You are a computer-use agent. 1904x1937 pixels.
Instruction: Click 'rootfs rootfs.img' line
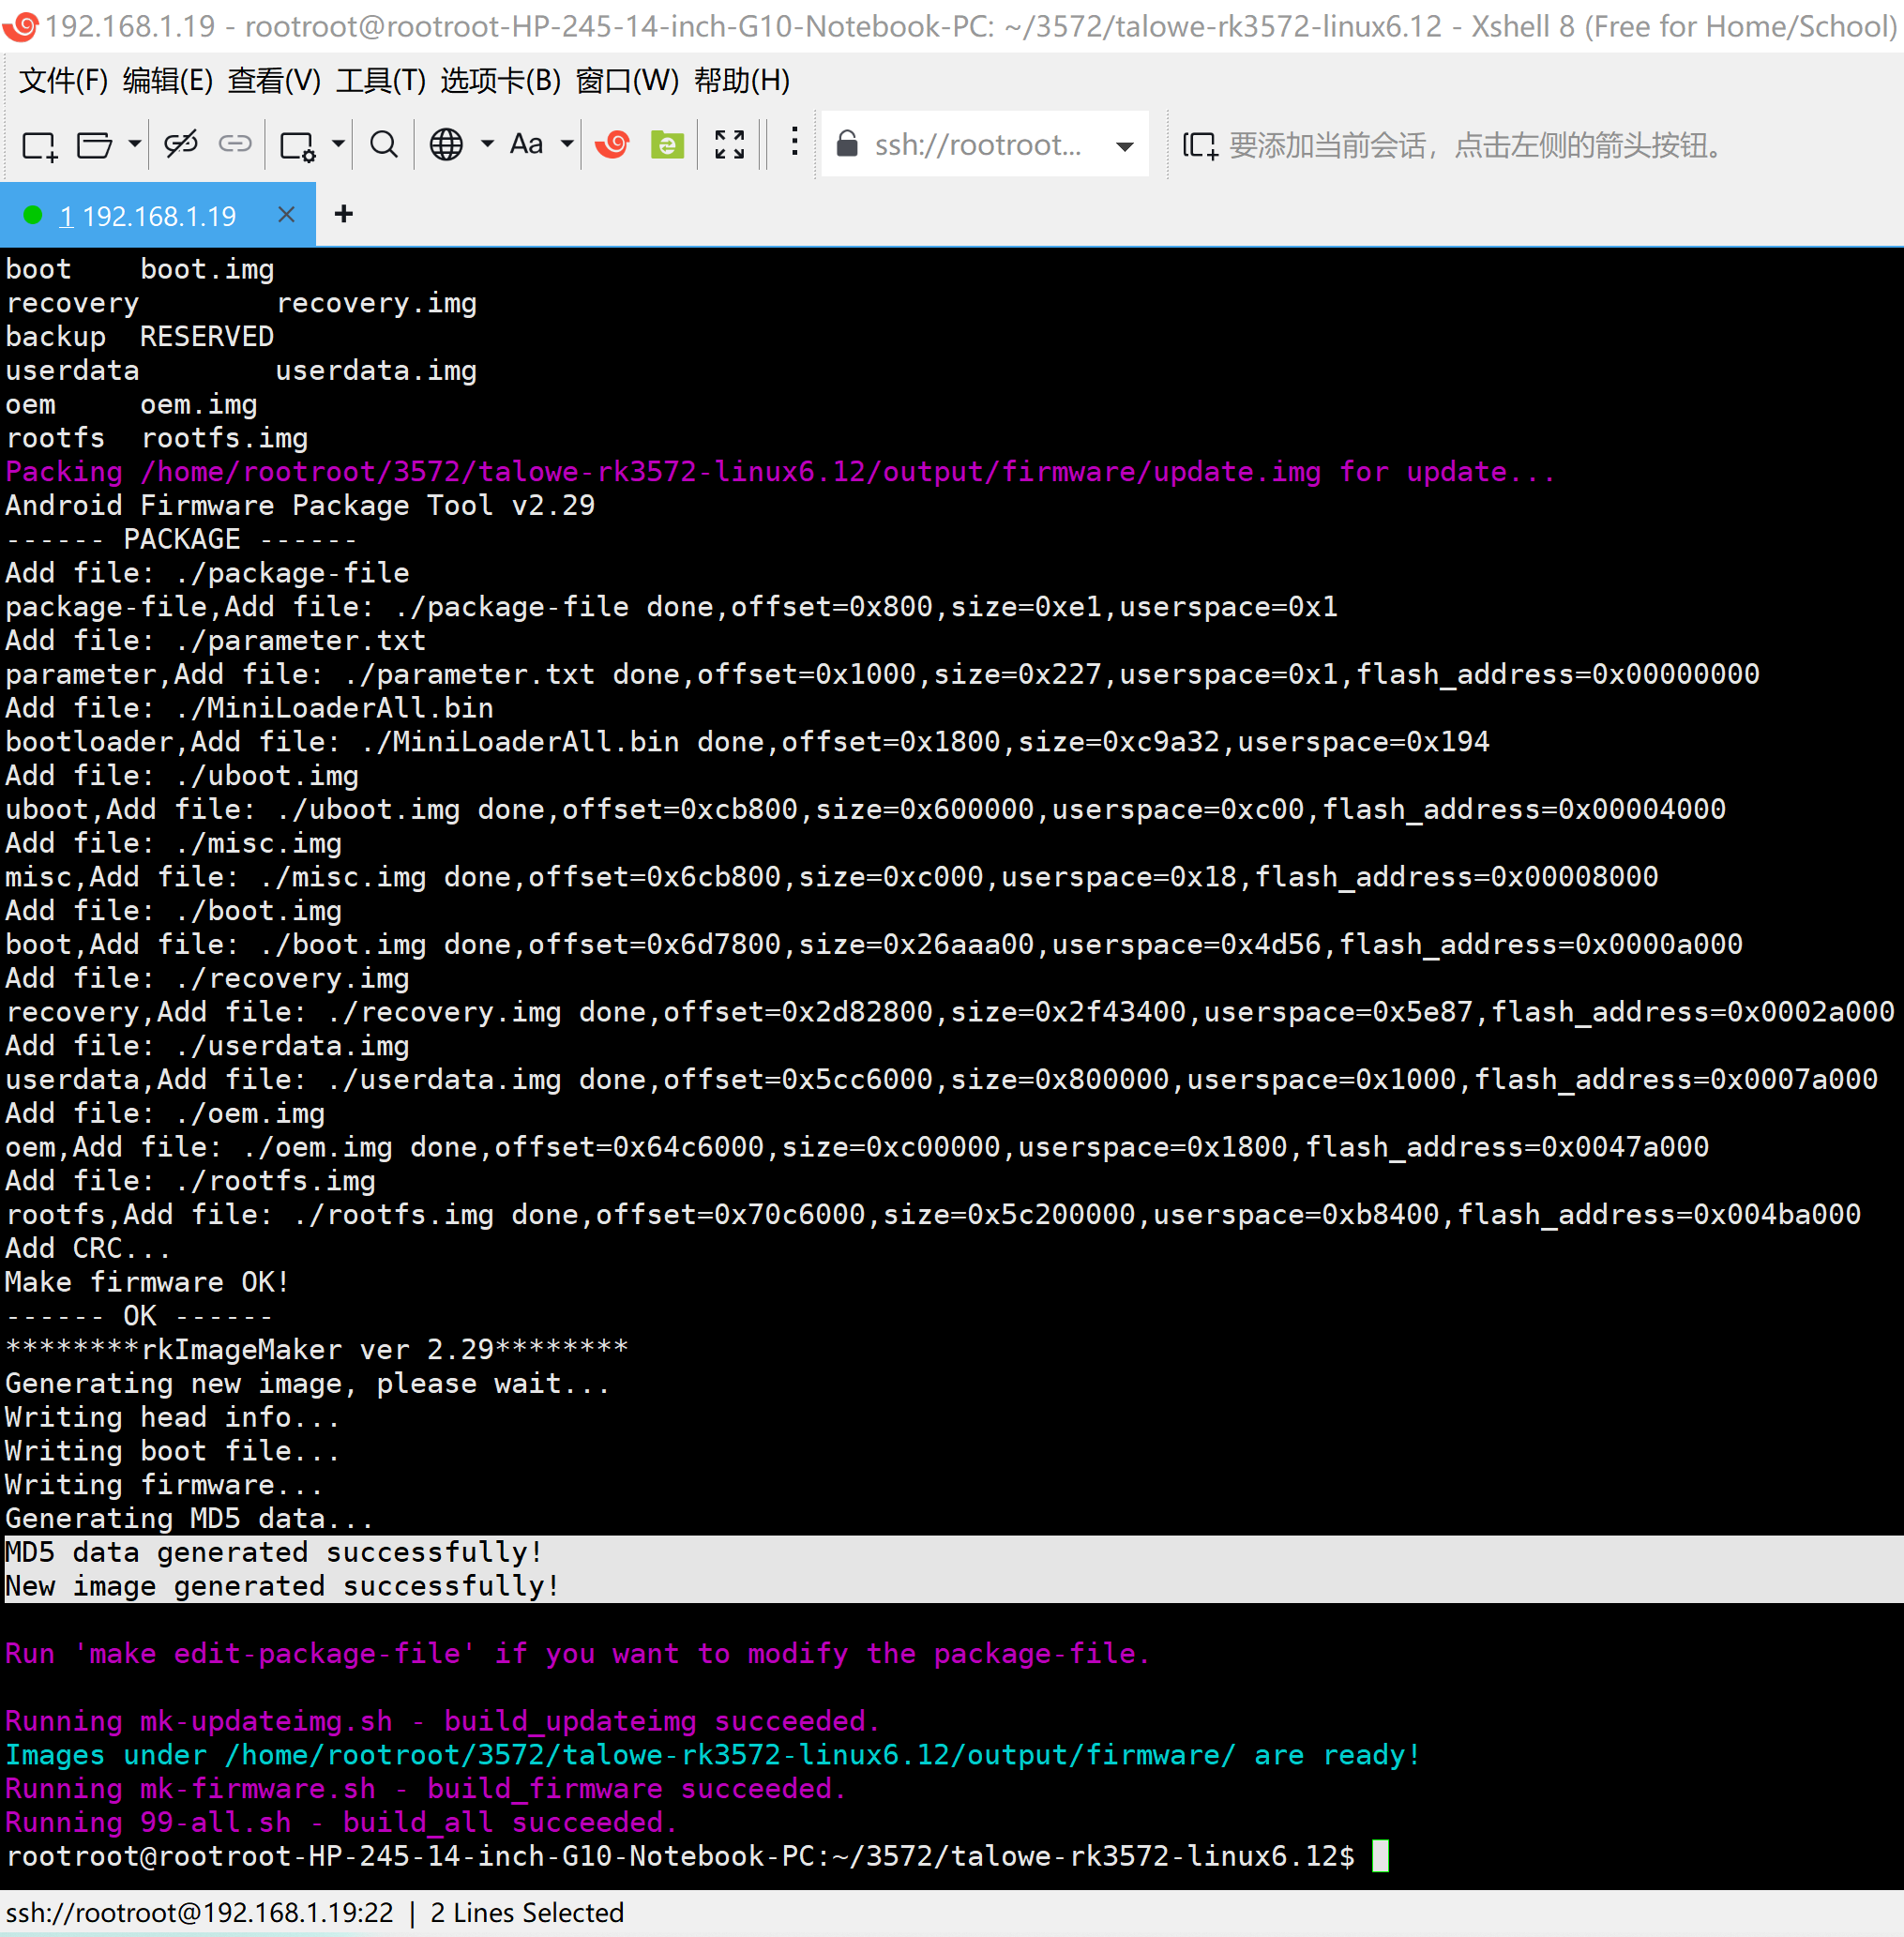coord(156,438)
